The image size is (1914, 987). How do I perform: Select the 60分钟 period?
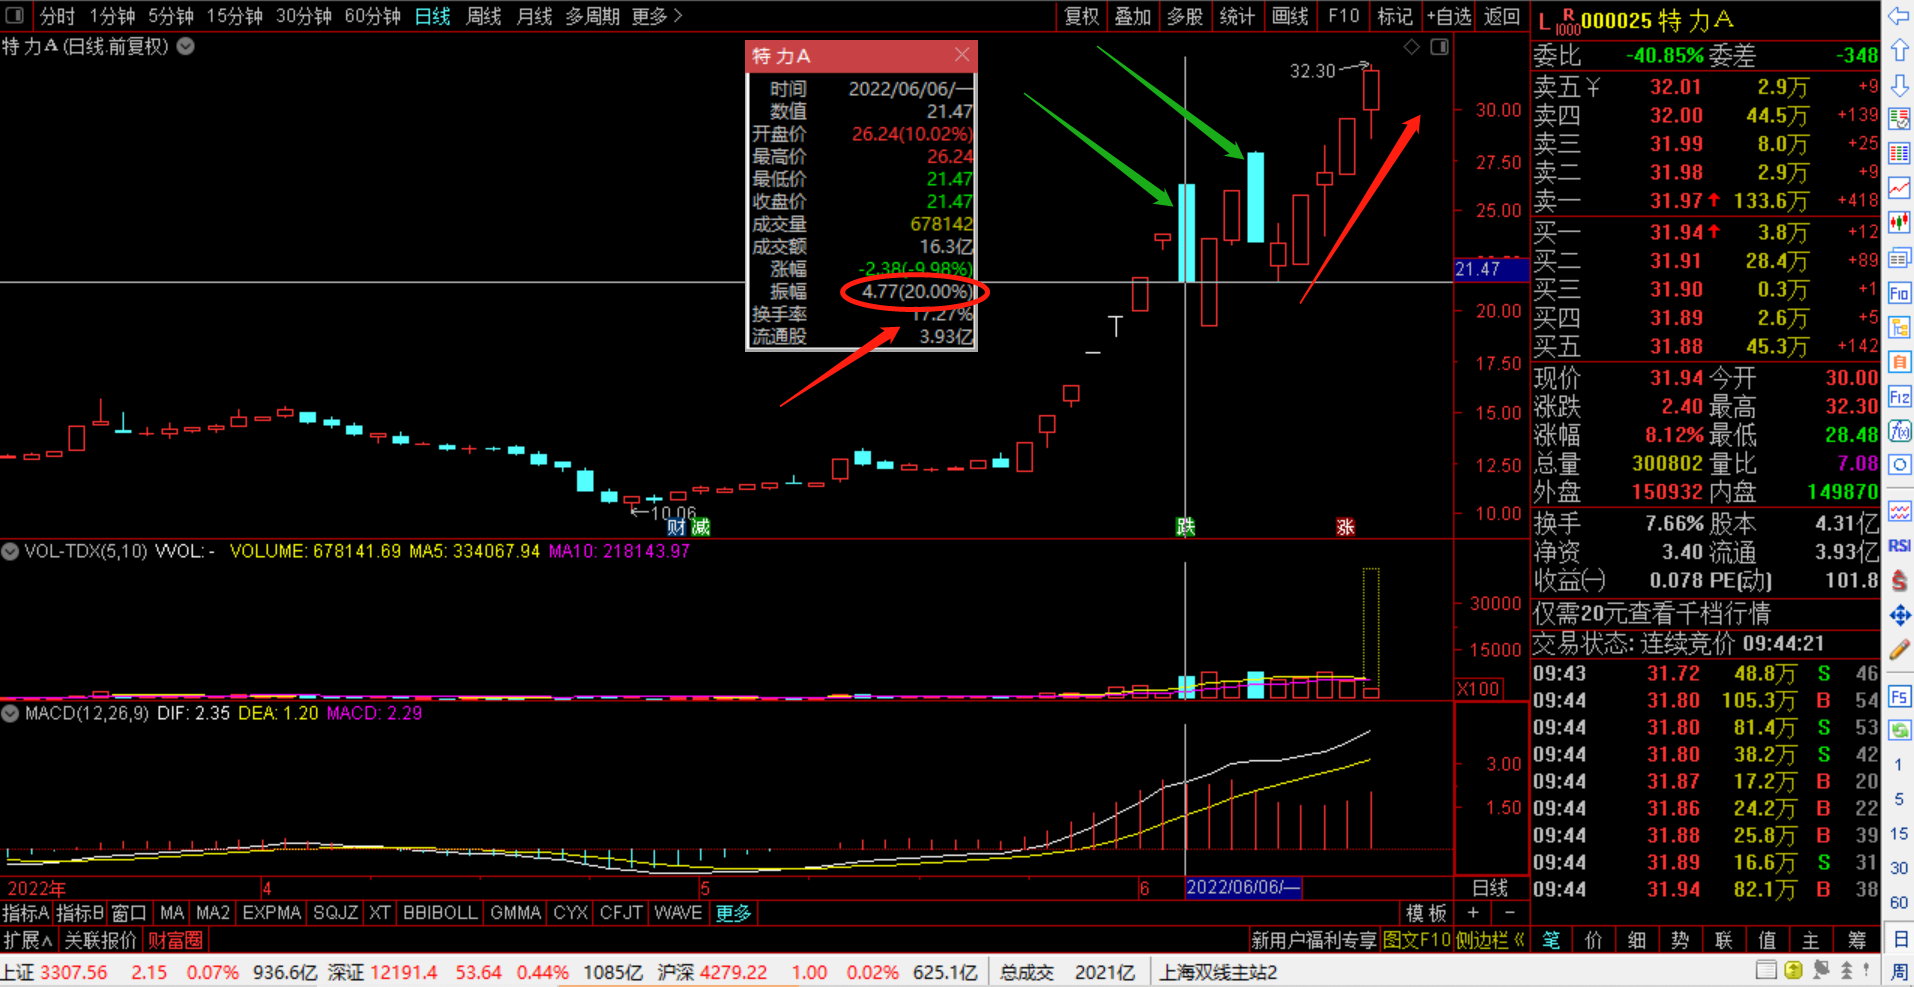click(x=372, y=16)
